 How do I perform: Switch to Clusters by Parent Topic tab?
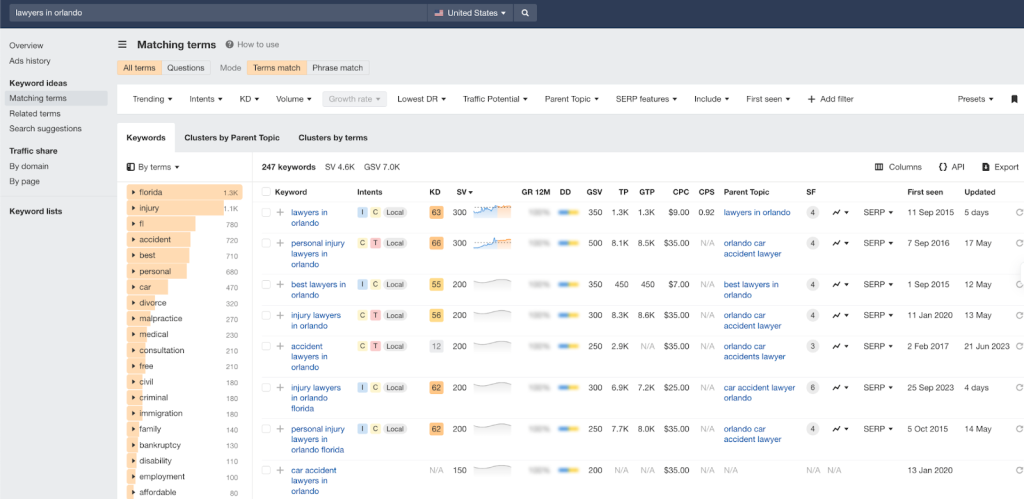pos(232,137)
